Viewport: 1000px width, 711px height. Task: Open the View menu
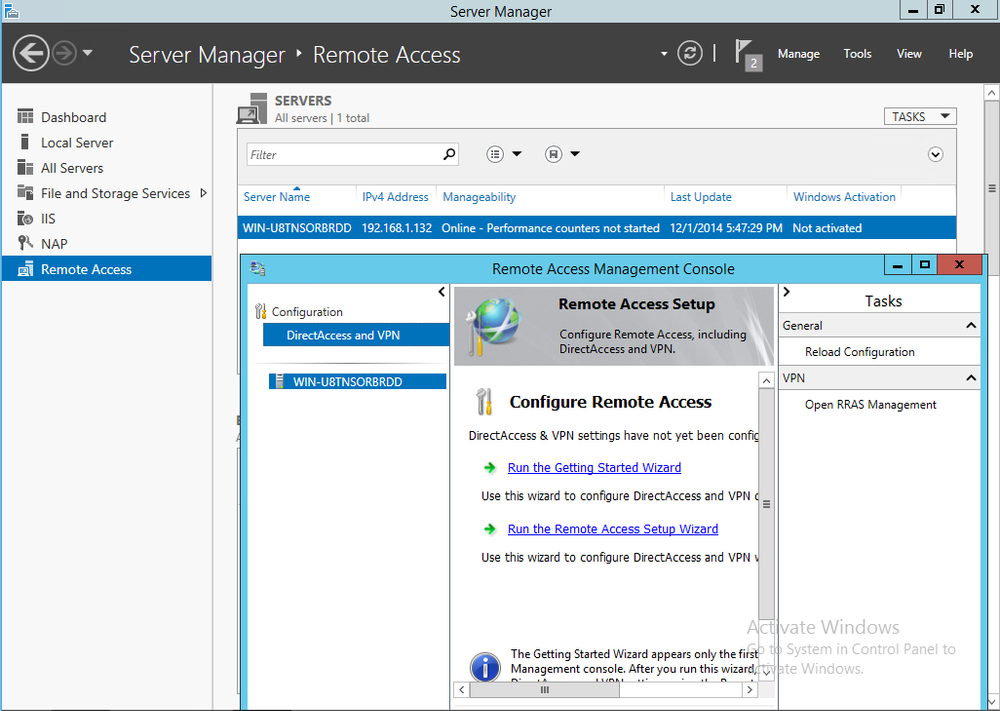tap(908, 53)
